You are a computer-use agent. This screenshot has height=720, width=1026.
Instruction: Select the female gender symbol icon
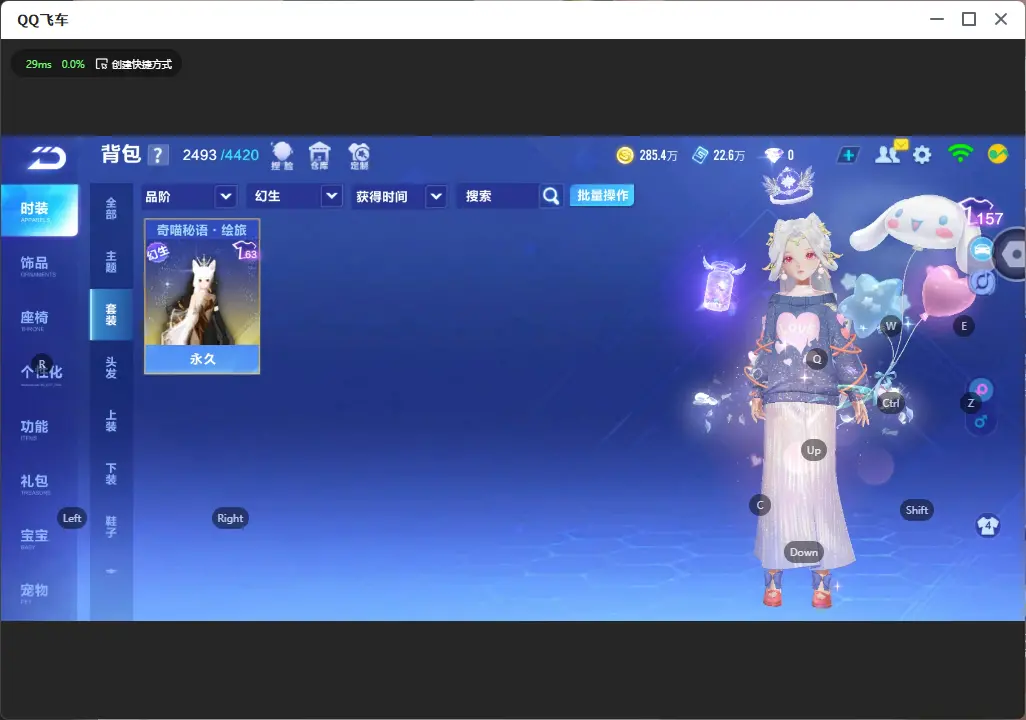click(982, 389)
